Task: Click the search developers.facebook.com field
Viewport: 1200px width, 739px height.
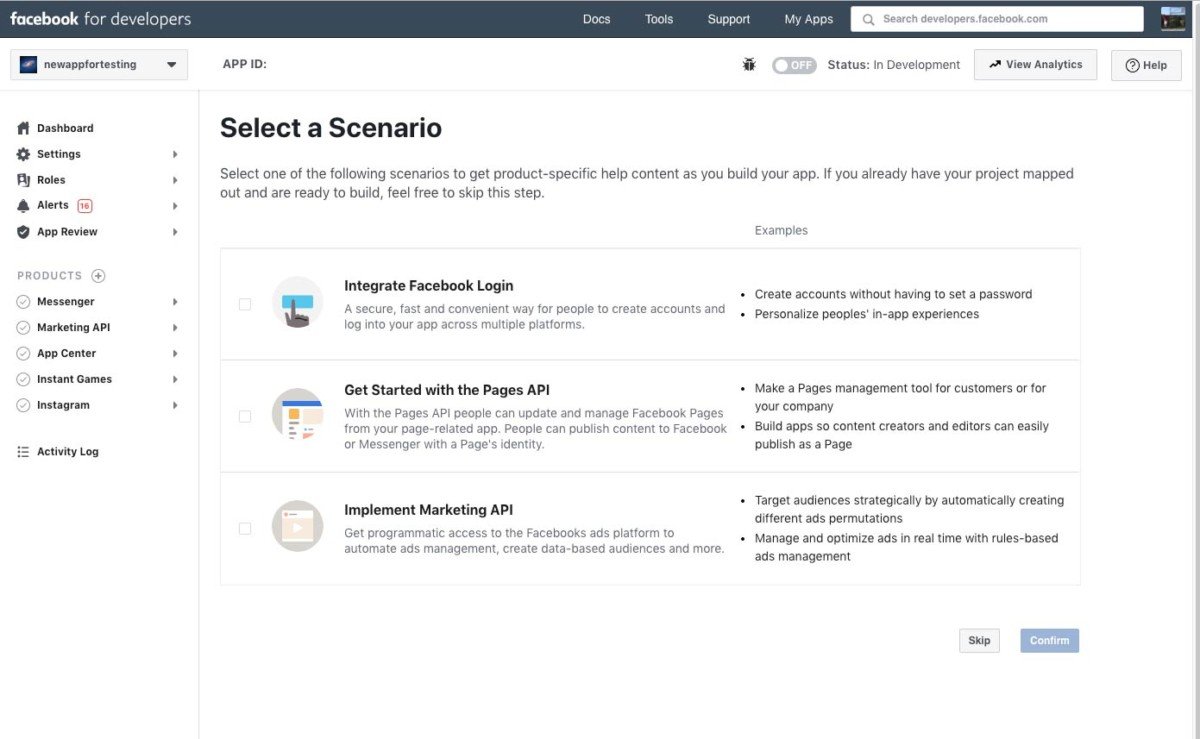Action: click(997, 19)
